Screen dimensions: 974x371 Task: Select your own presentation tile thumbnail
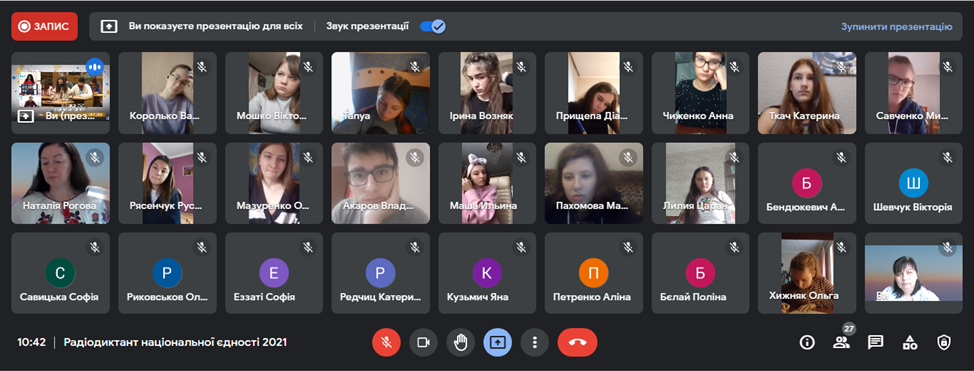click(x=60, y=93)
